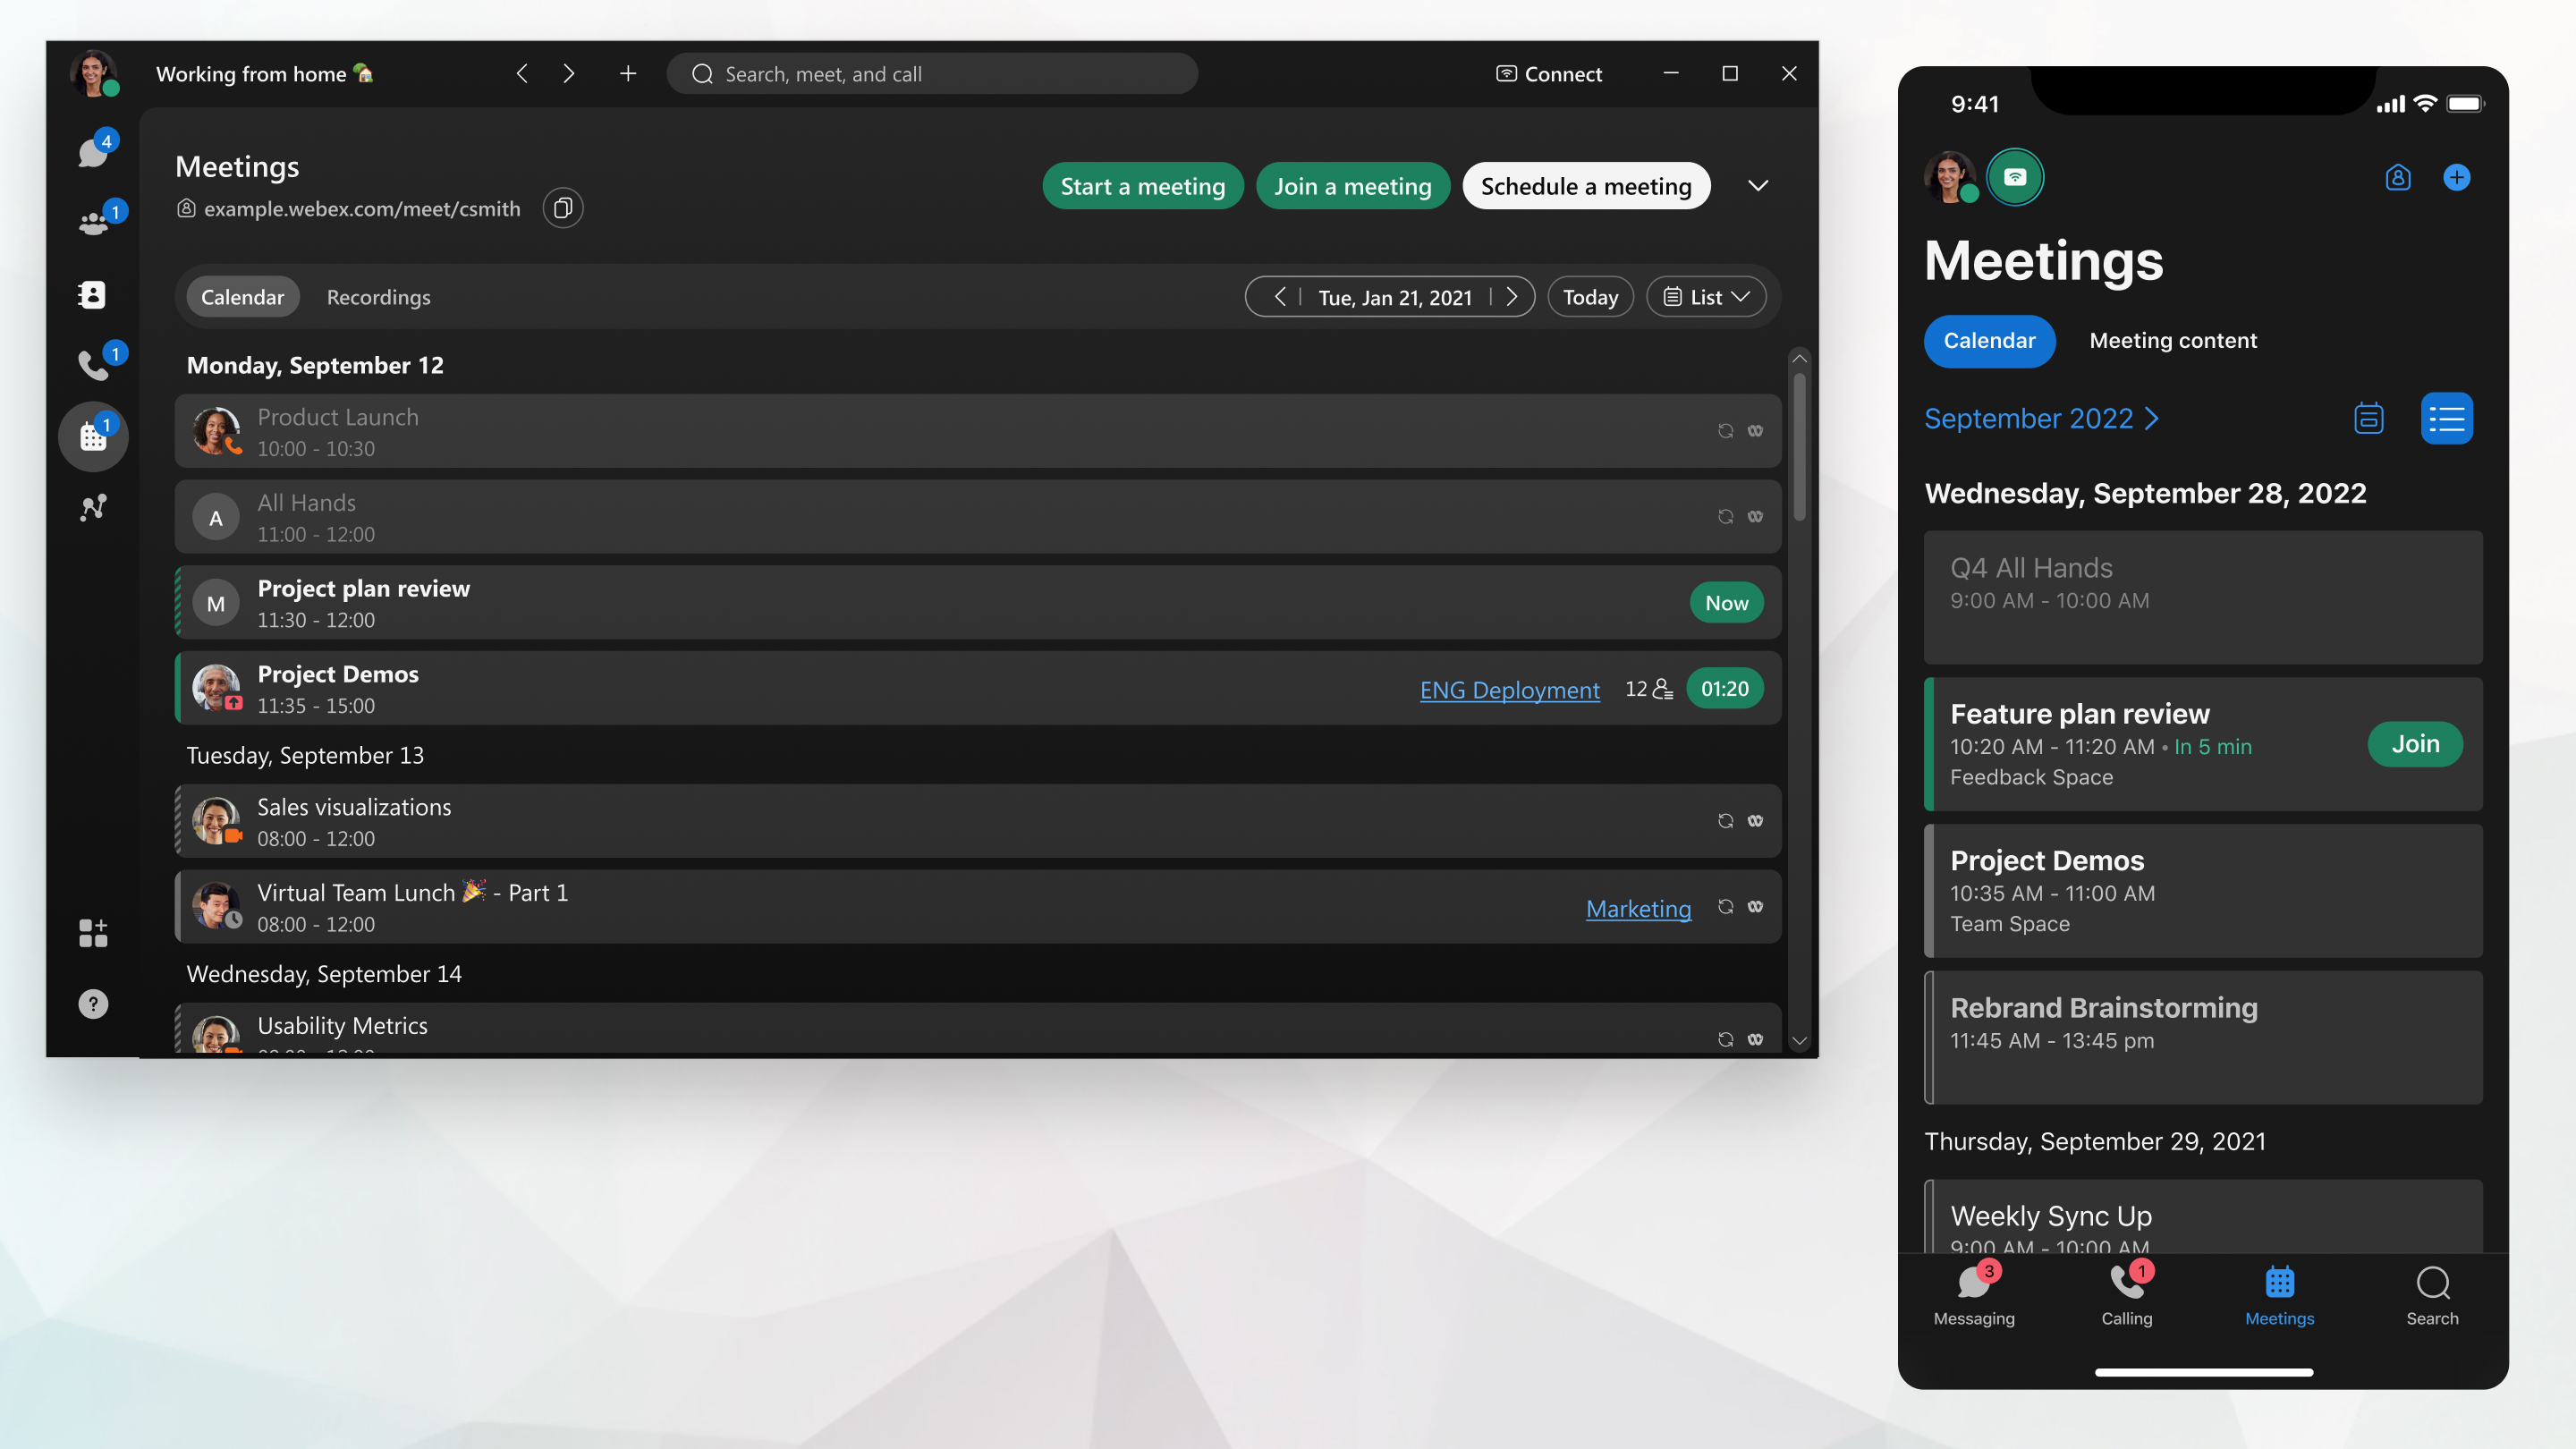Click the contacts/people icon in desktop sidebar

coord(92,293)
